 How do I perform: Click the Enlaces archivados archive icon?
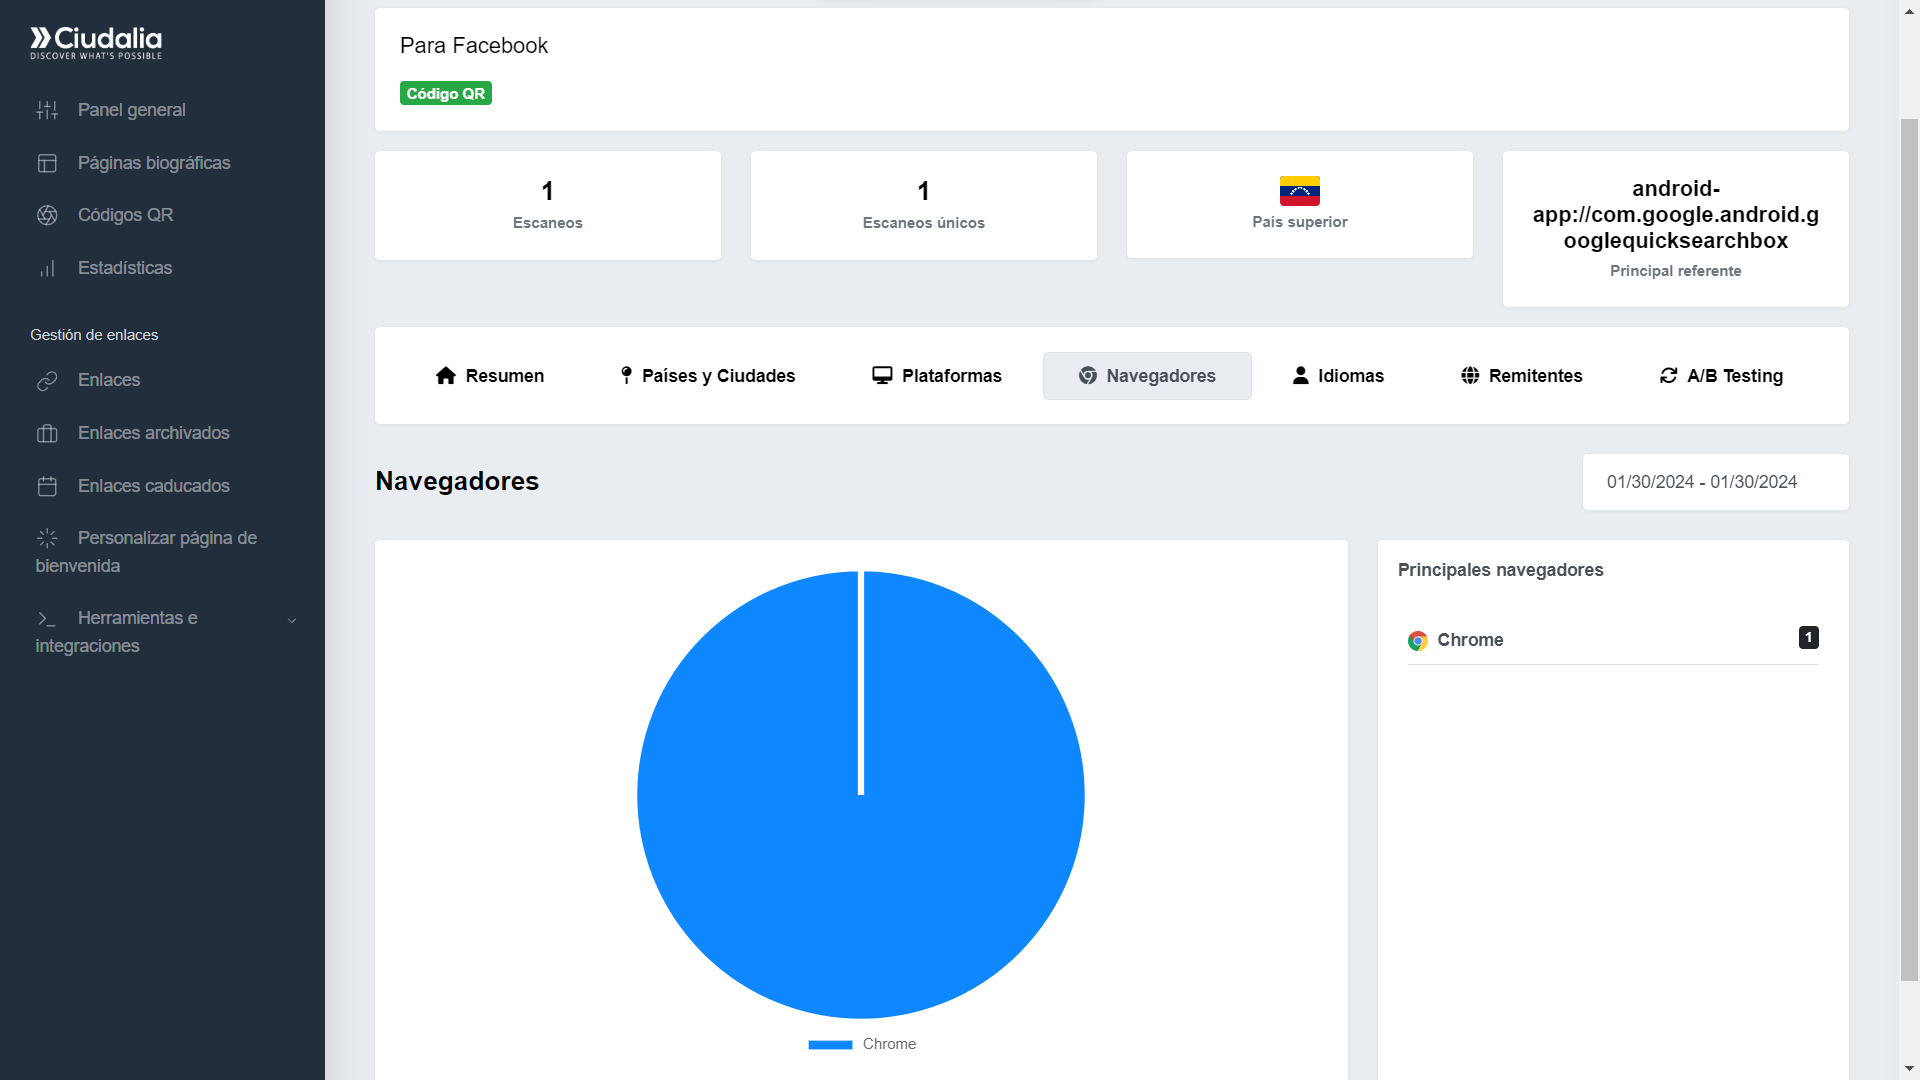pyautogui.click(x=47, y=433)
